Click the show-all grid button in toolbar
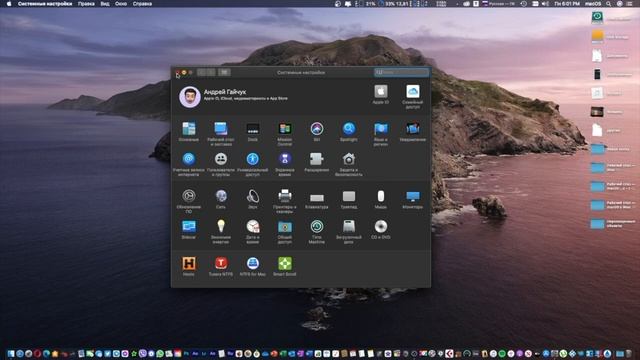This screenshot has height=360, width=640. 224,72
